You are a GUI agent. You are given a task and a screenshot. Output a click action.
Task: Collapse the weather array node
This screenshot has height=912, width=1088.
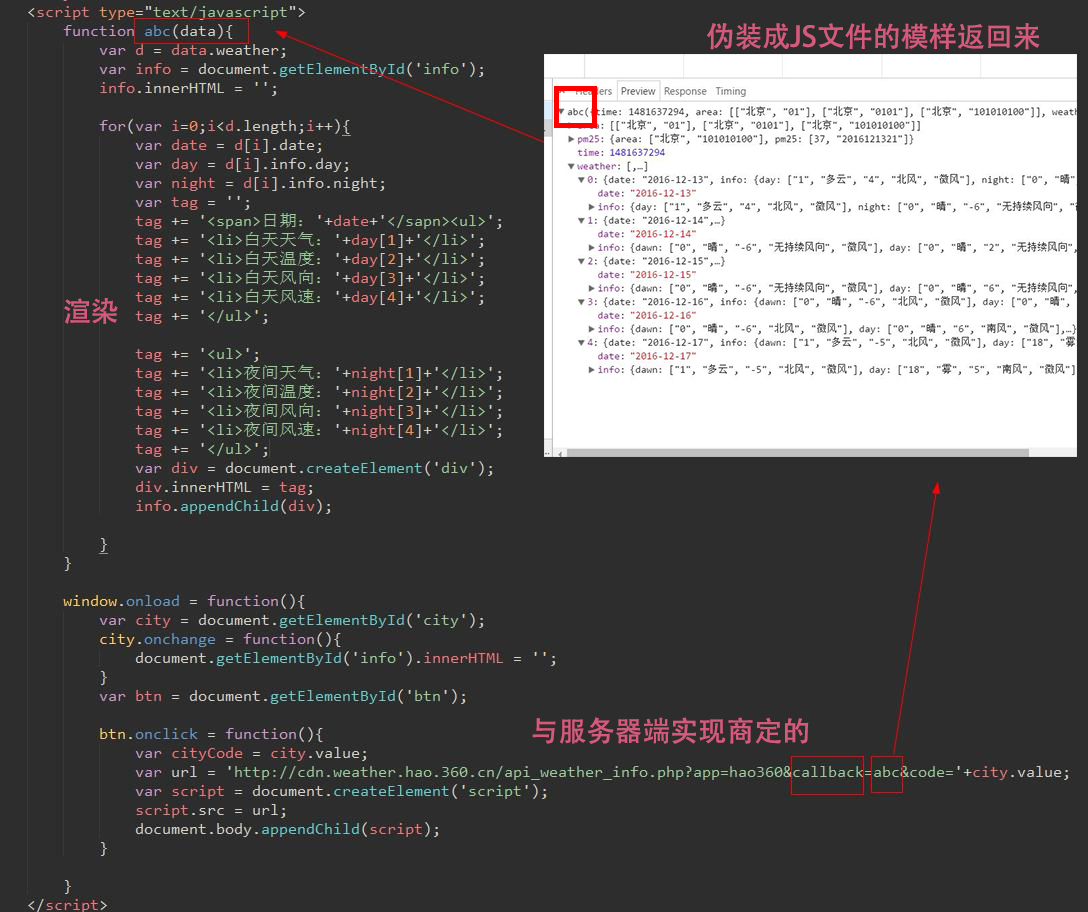point(571,166)
